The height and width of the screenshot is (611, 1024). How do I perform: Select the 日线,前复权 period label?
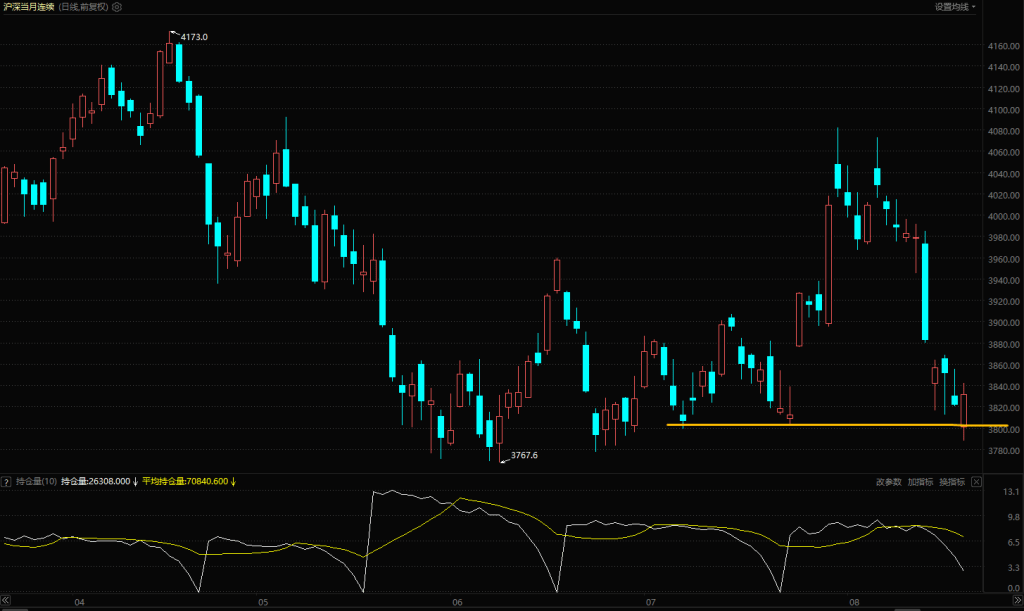84,7
